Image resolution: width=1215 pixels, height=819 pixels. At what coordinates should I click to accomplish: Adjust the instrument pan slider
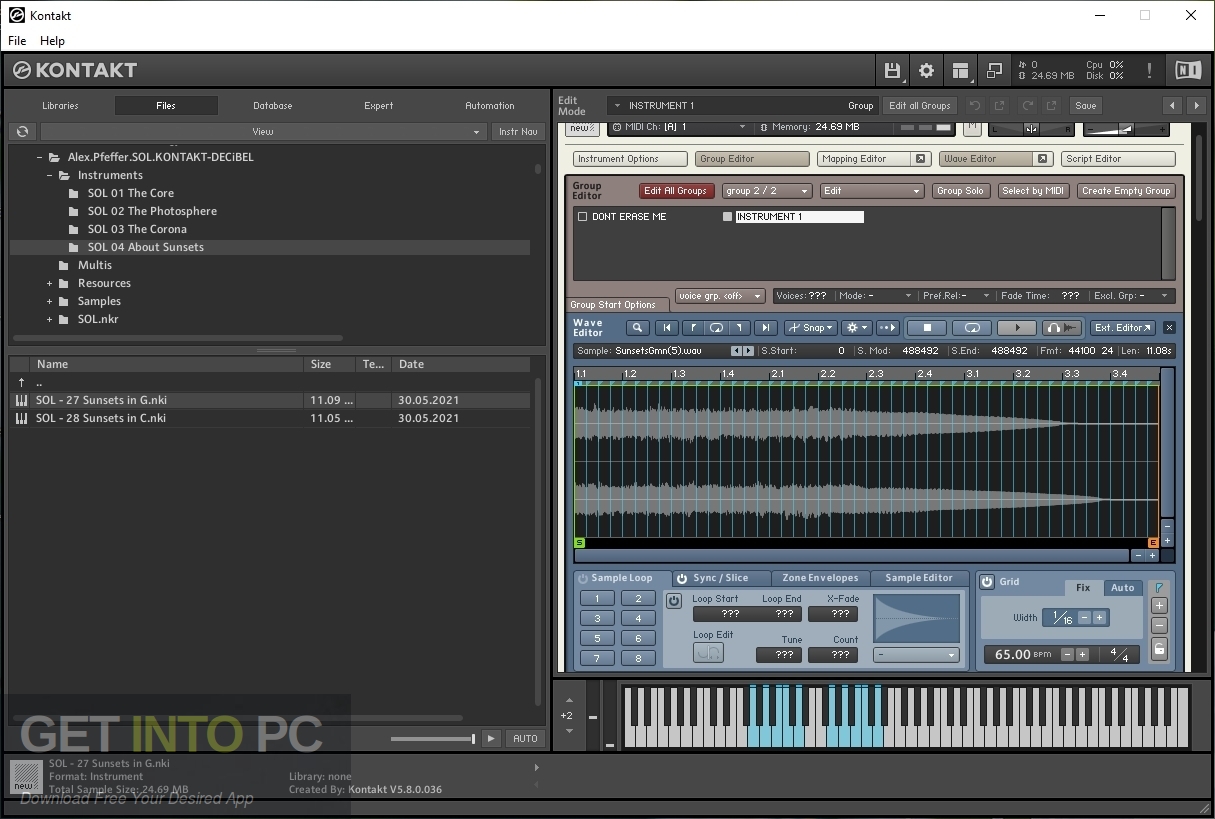tap(1031, 128)
